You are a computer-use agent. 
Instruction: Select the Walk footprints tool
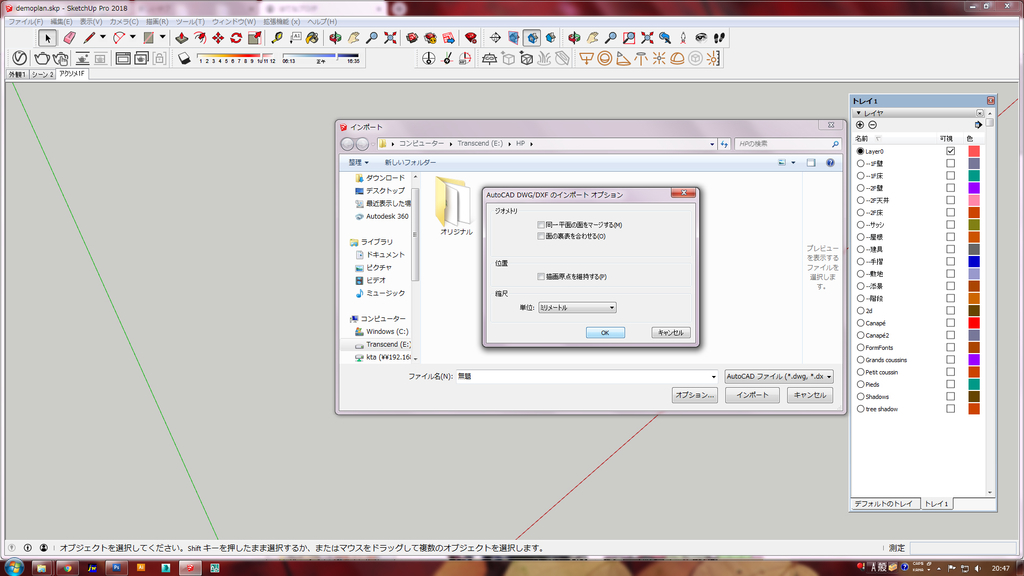(719, 38)
